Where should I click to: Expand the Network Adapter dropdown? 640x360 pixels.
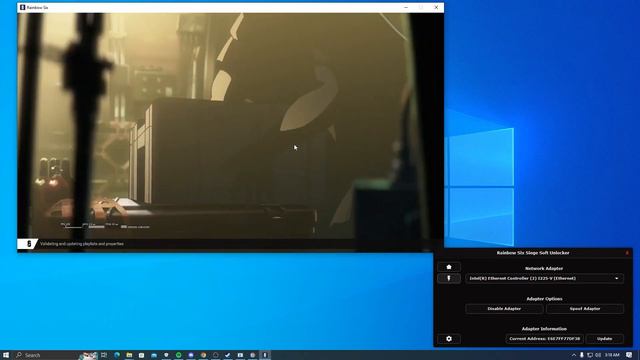click(544, 278)
